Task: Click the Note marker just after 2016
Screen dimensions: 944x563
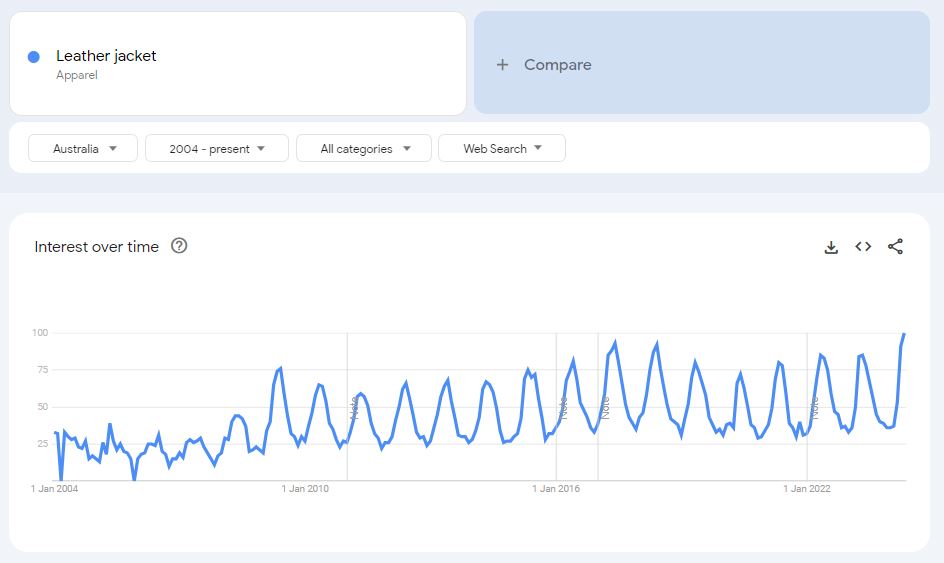Action: pos(605,408)
